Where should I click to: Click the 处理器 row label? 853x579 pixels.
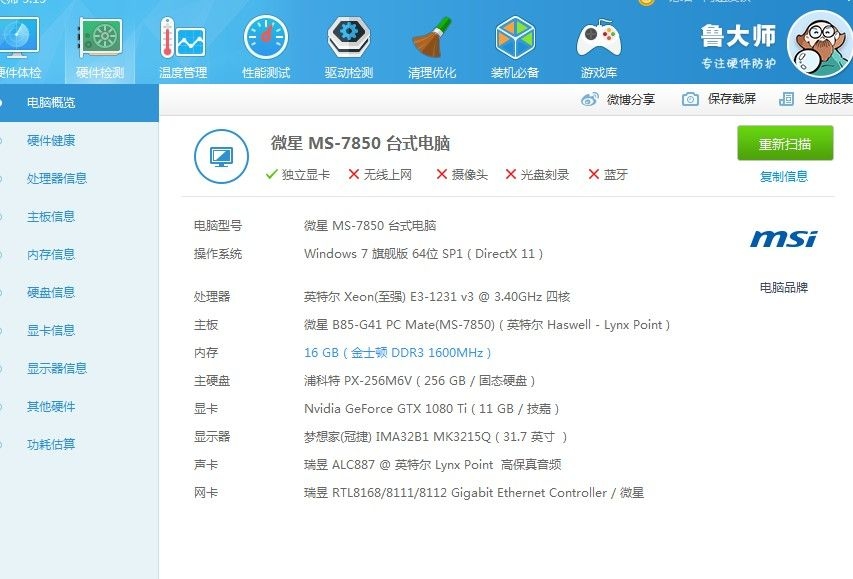[x=212, y=297]
